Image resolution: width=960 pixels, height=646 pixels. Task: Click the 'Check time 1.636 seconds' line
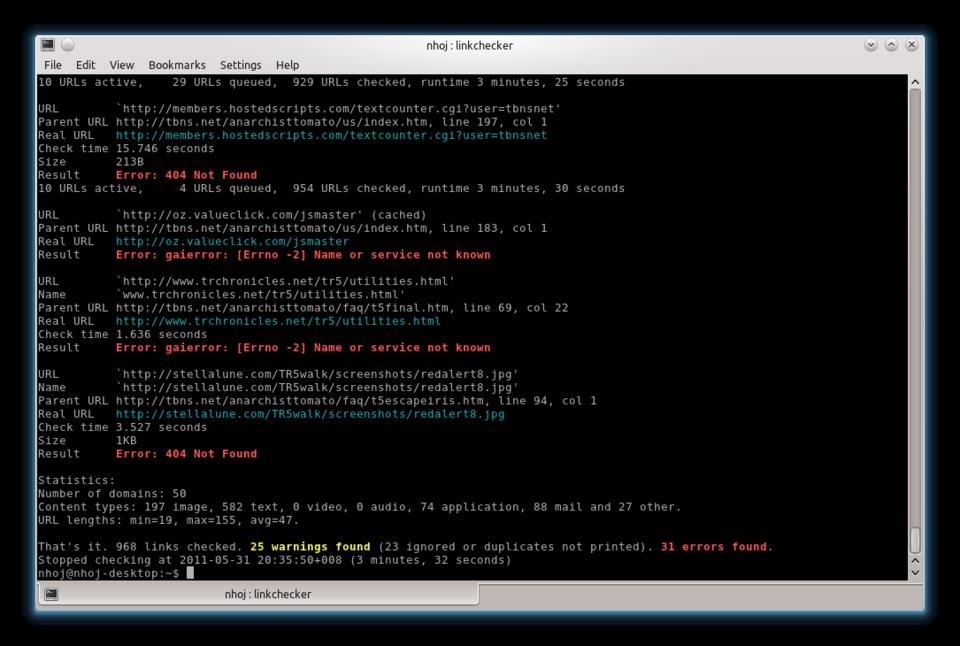(x=122, y=334)
